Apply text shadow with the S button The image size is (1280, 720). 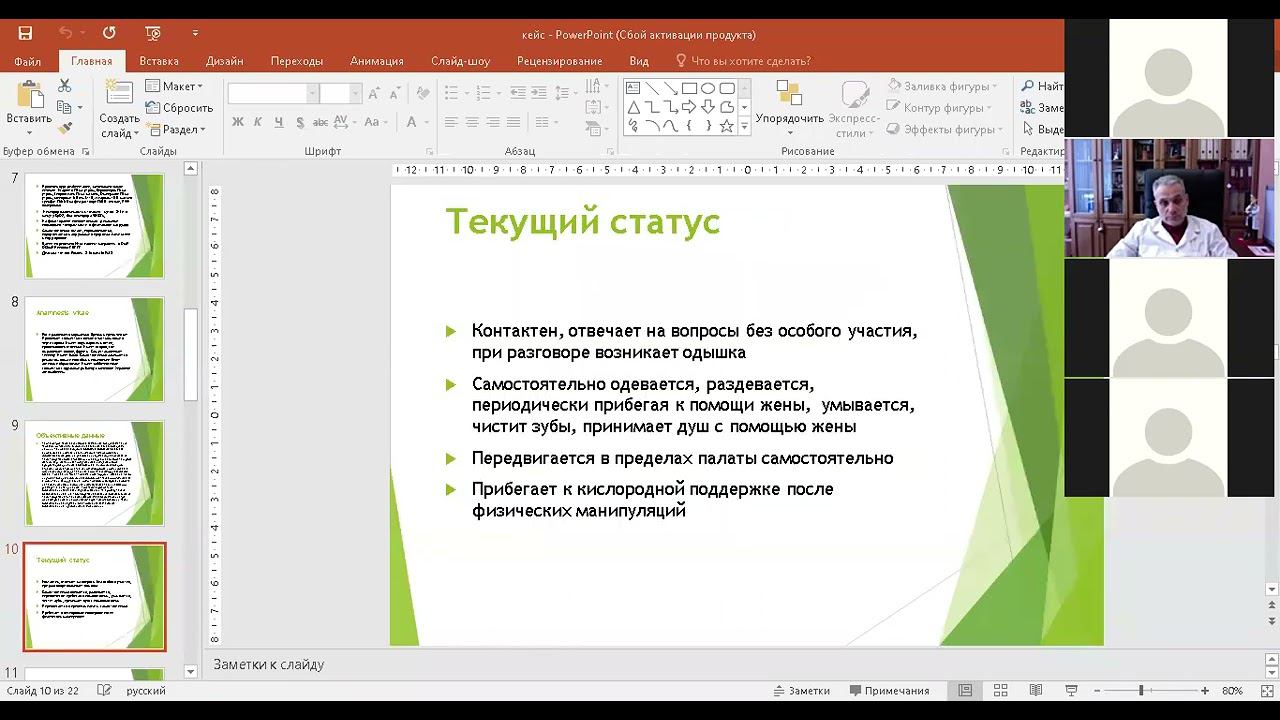point(298,122)
